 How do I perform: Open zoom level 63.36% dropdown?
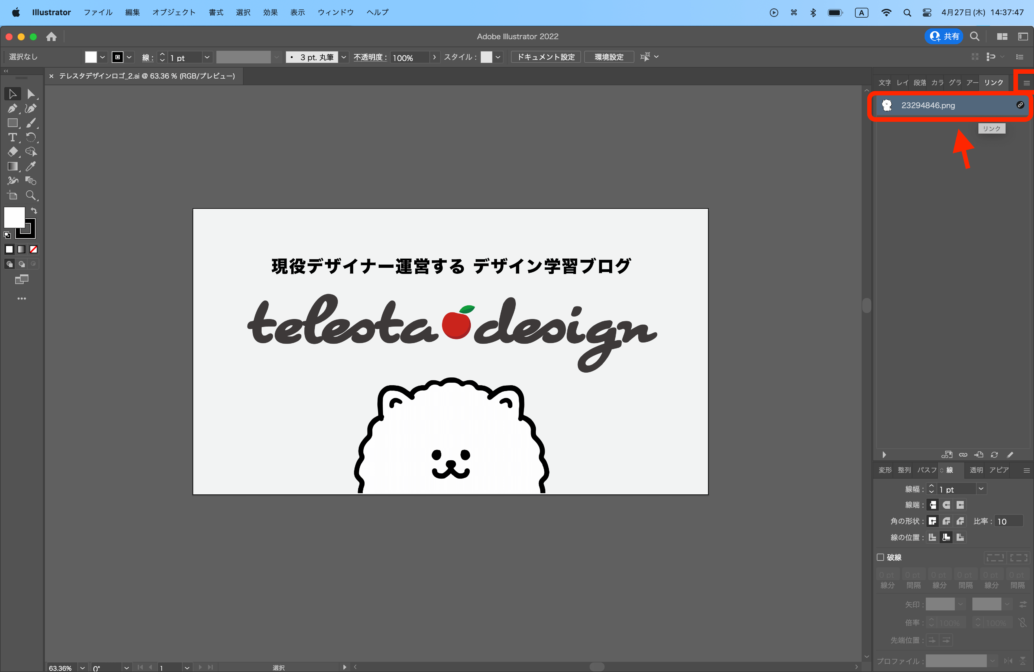[82, 667]
